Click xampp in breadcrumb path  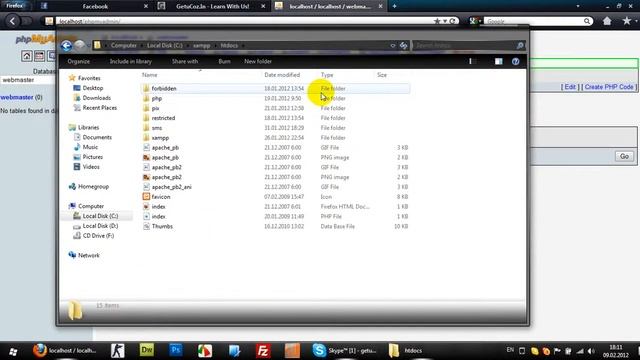point(202,45)
